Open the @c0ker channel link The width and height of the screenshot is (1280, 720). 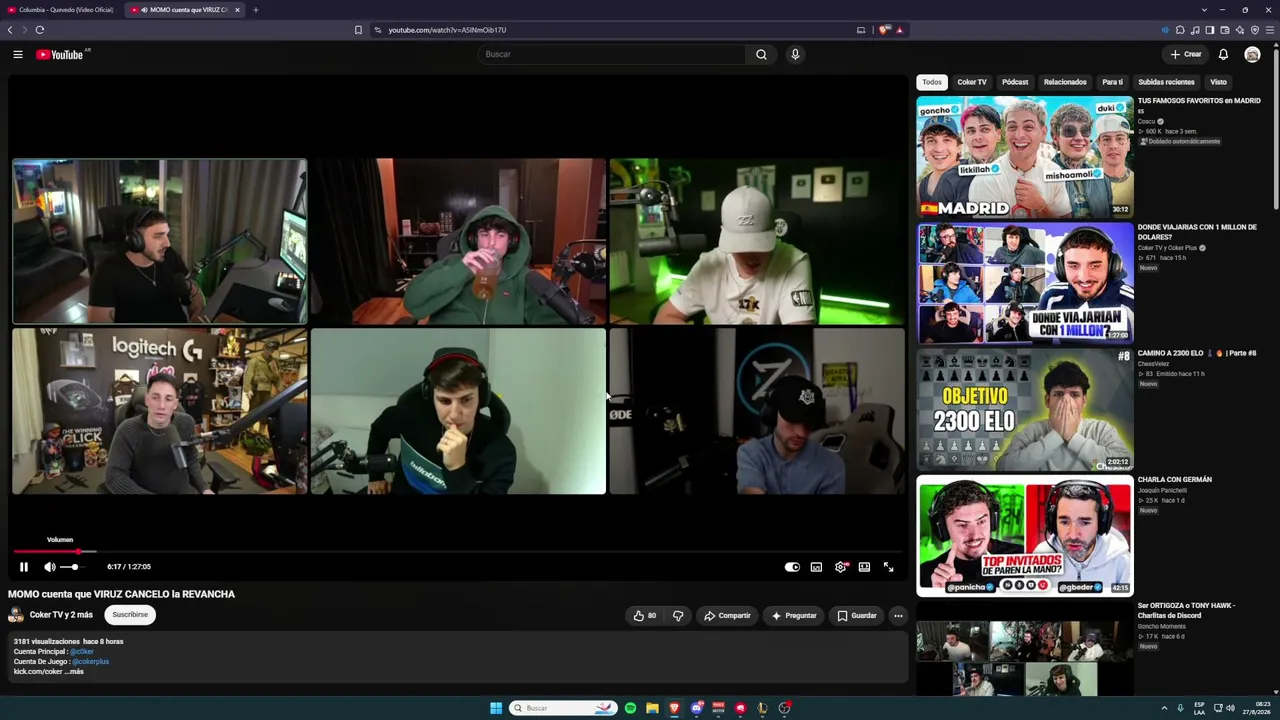[81, 652]
